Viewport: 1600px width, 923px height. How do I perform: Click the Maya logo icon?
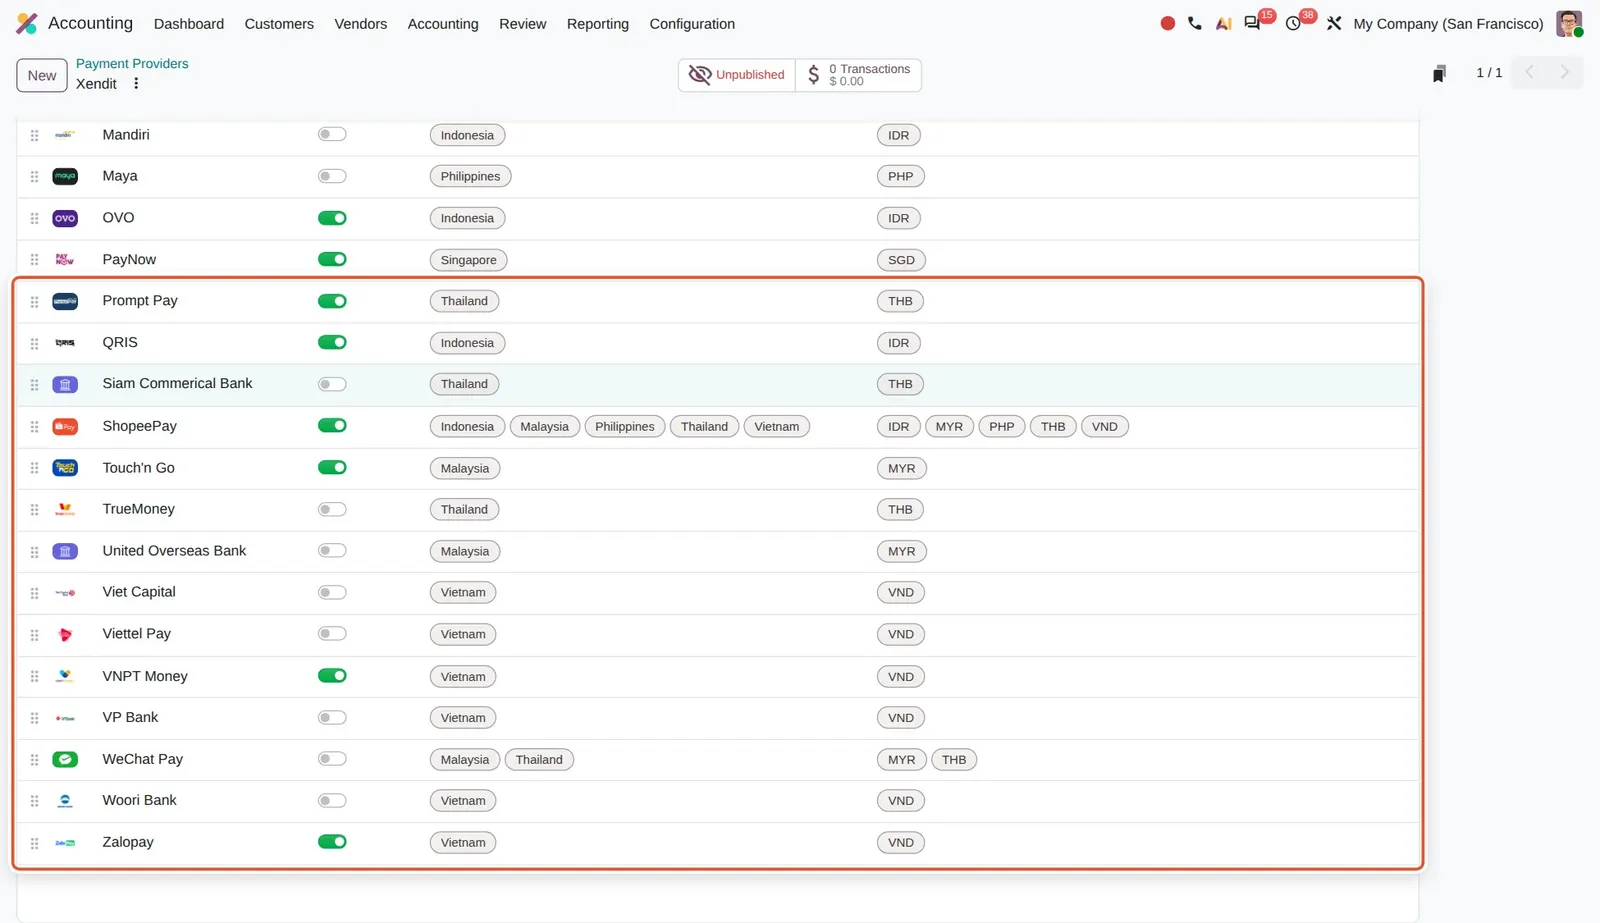tap(65, 176)
